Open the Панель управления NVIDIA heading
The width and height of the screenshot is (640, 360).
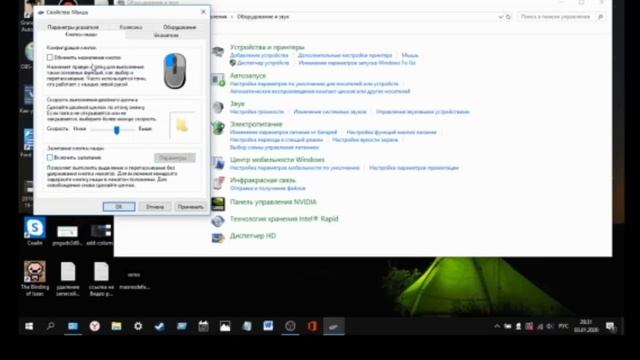(273, 202)
